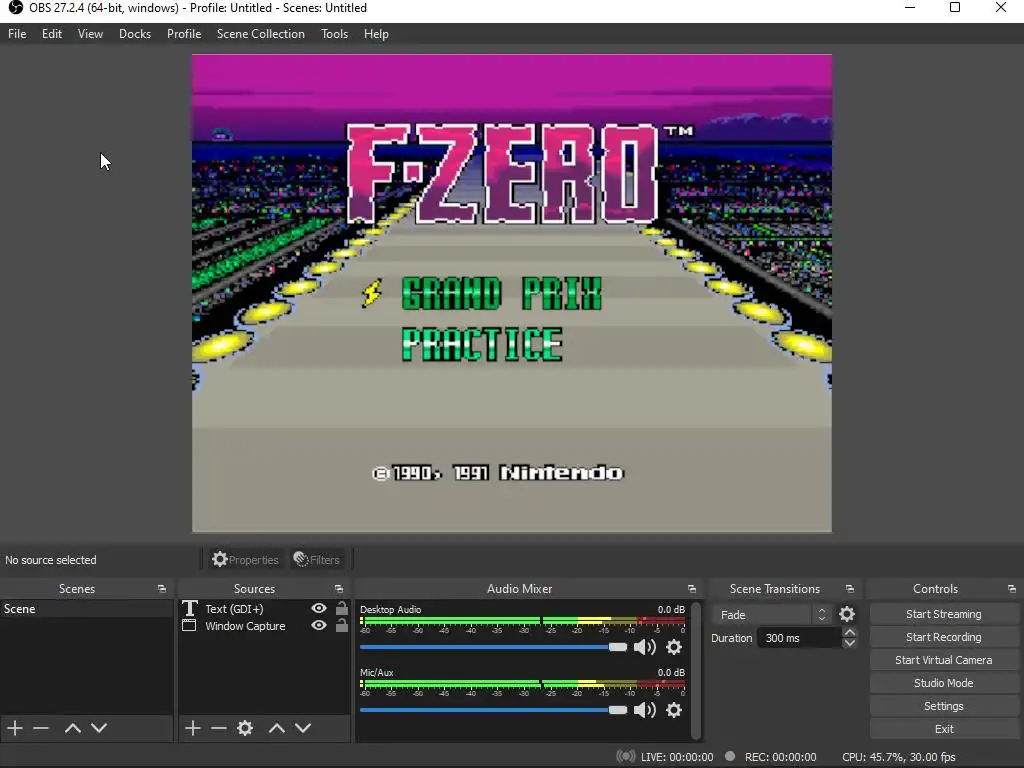
Task: Click the Exit button
Action: 944,729
